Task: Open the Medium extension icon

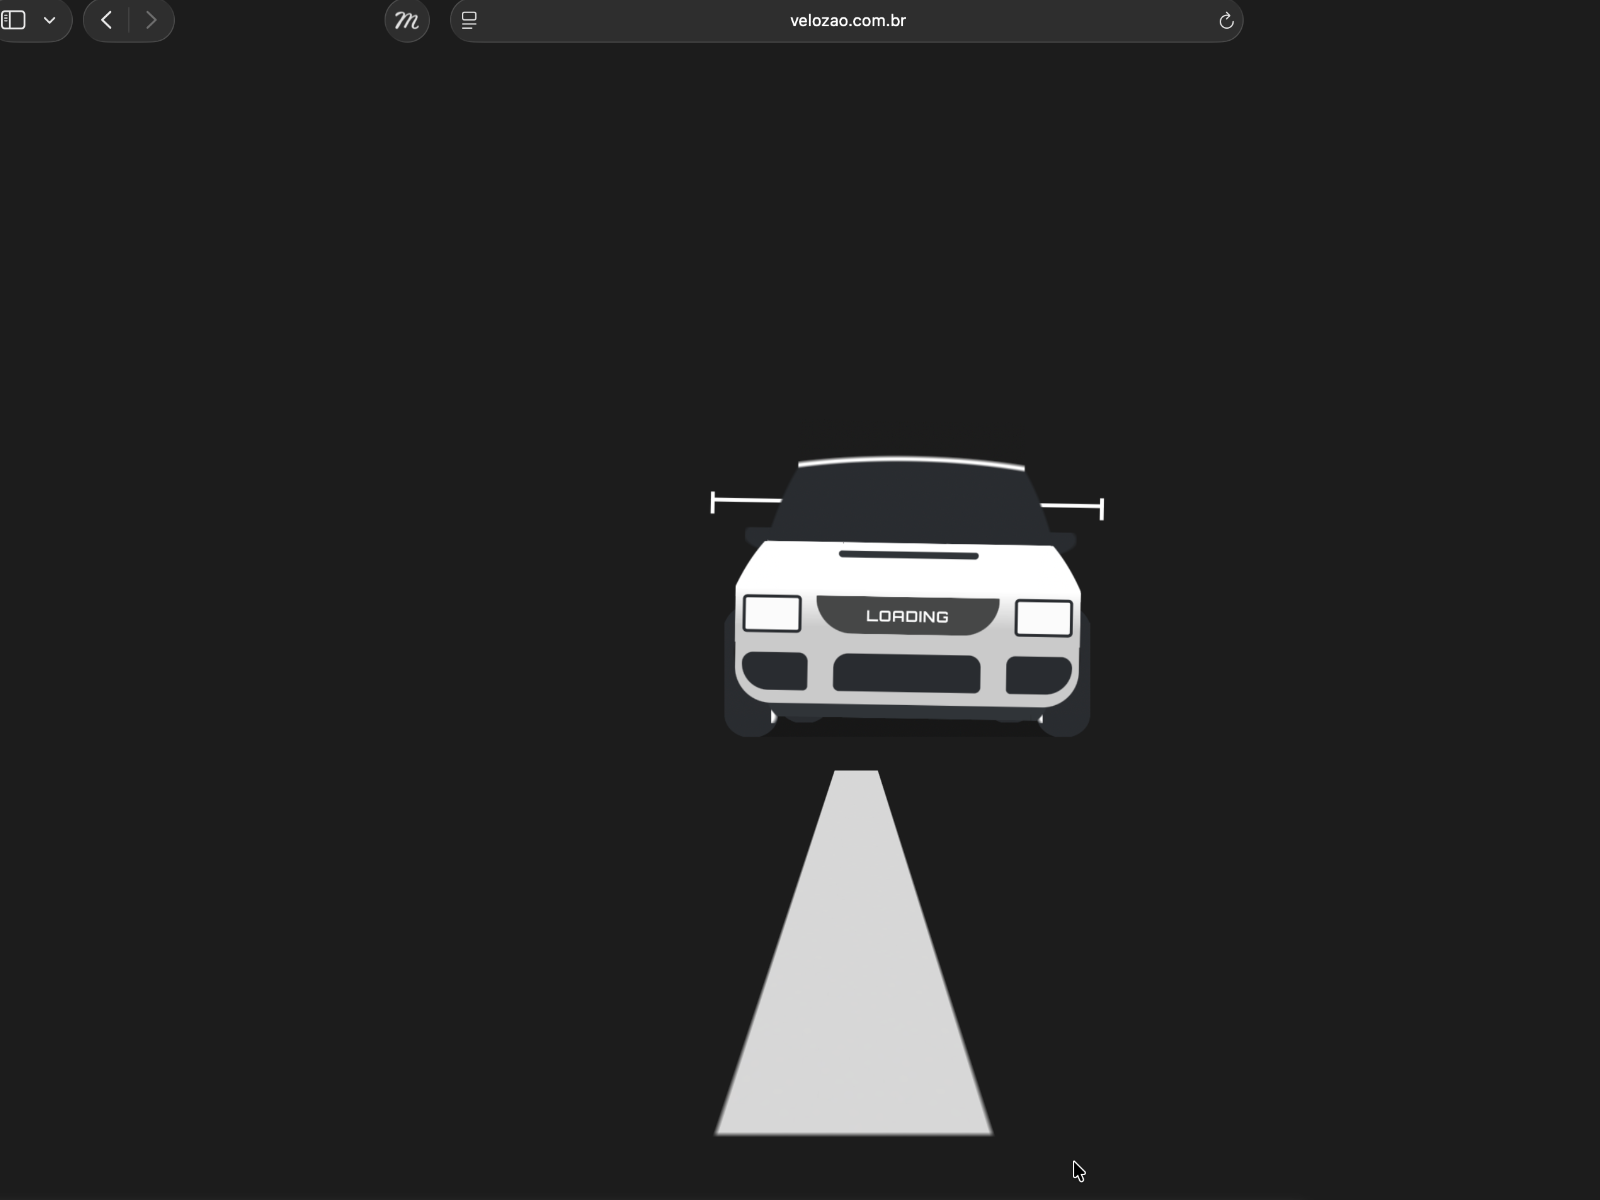Action: (x=407, y=20)
